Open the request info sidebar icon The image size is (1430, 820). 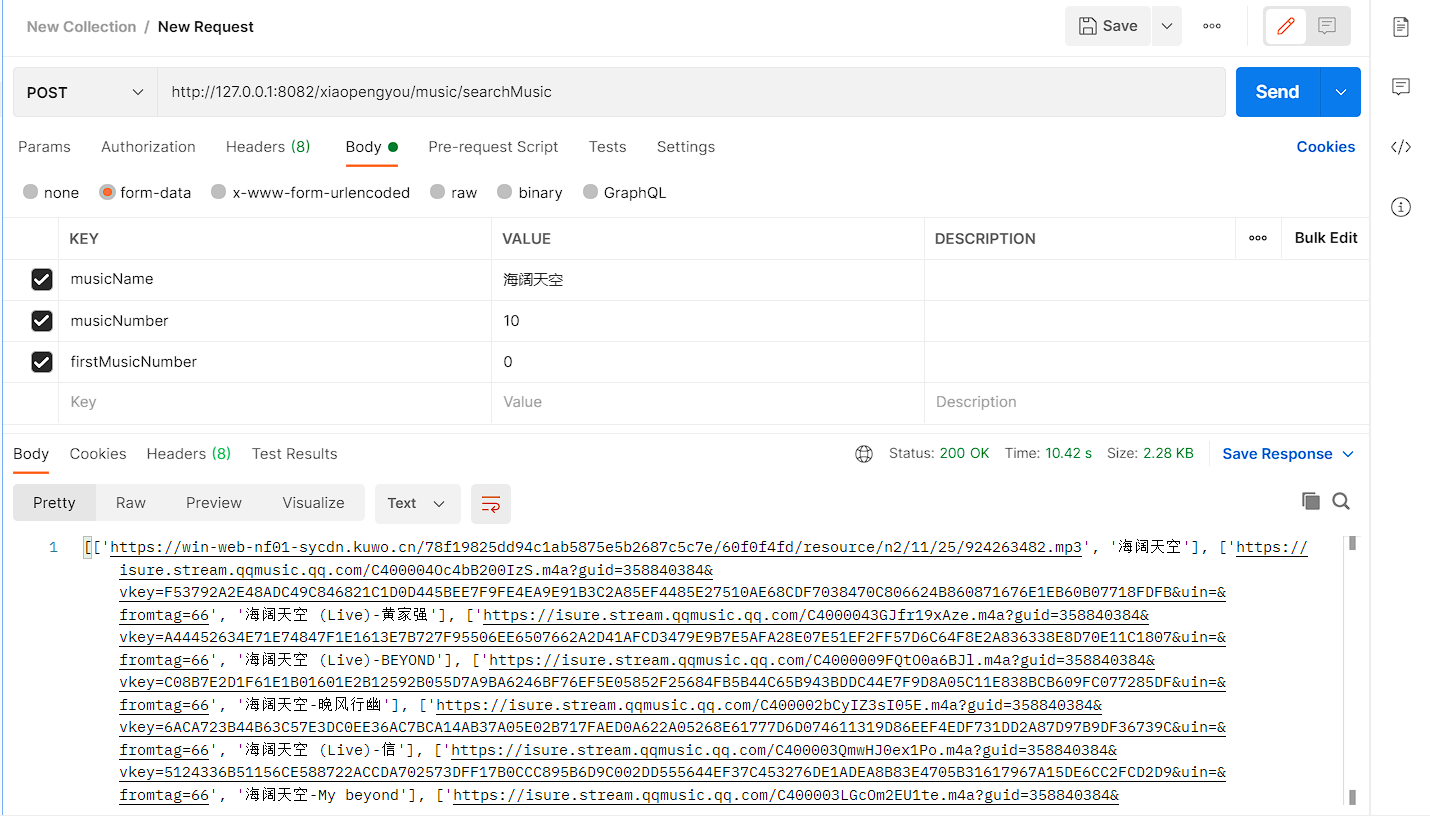[1401, 207]
